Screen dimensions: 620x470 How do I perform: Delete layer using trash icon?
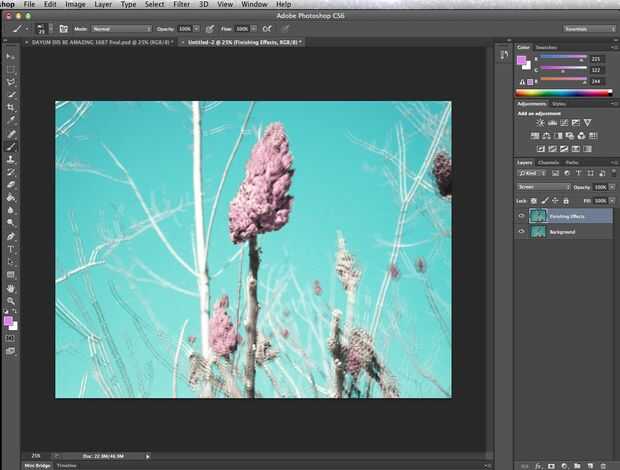pos(603,466)
